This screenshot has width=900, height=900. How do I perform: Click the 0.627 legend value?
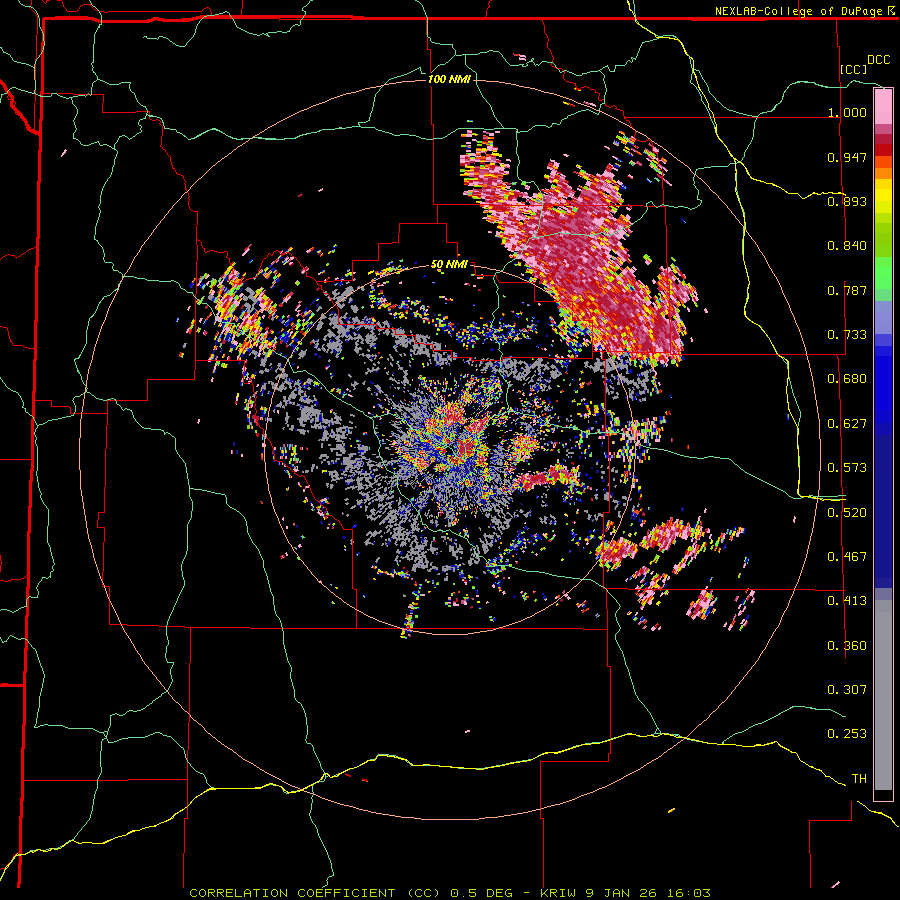point(847,424)
